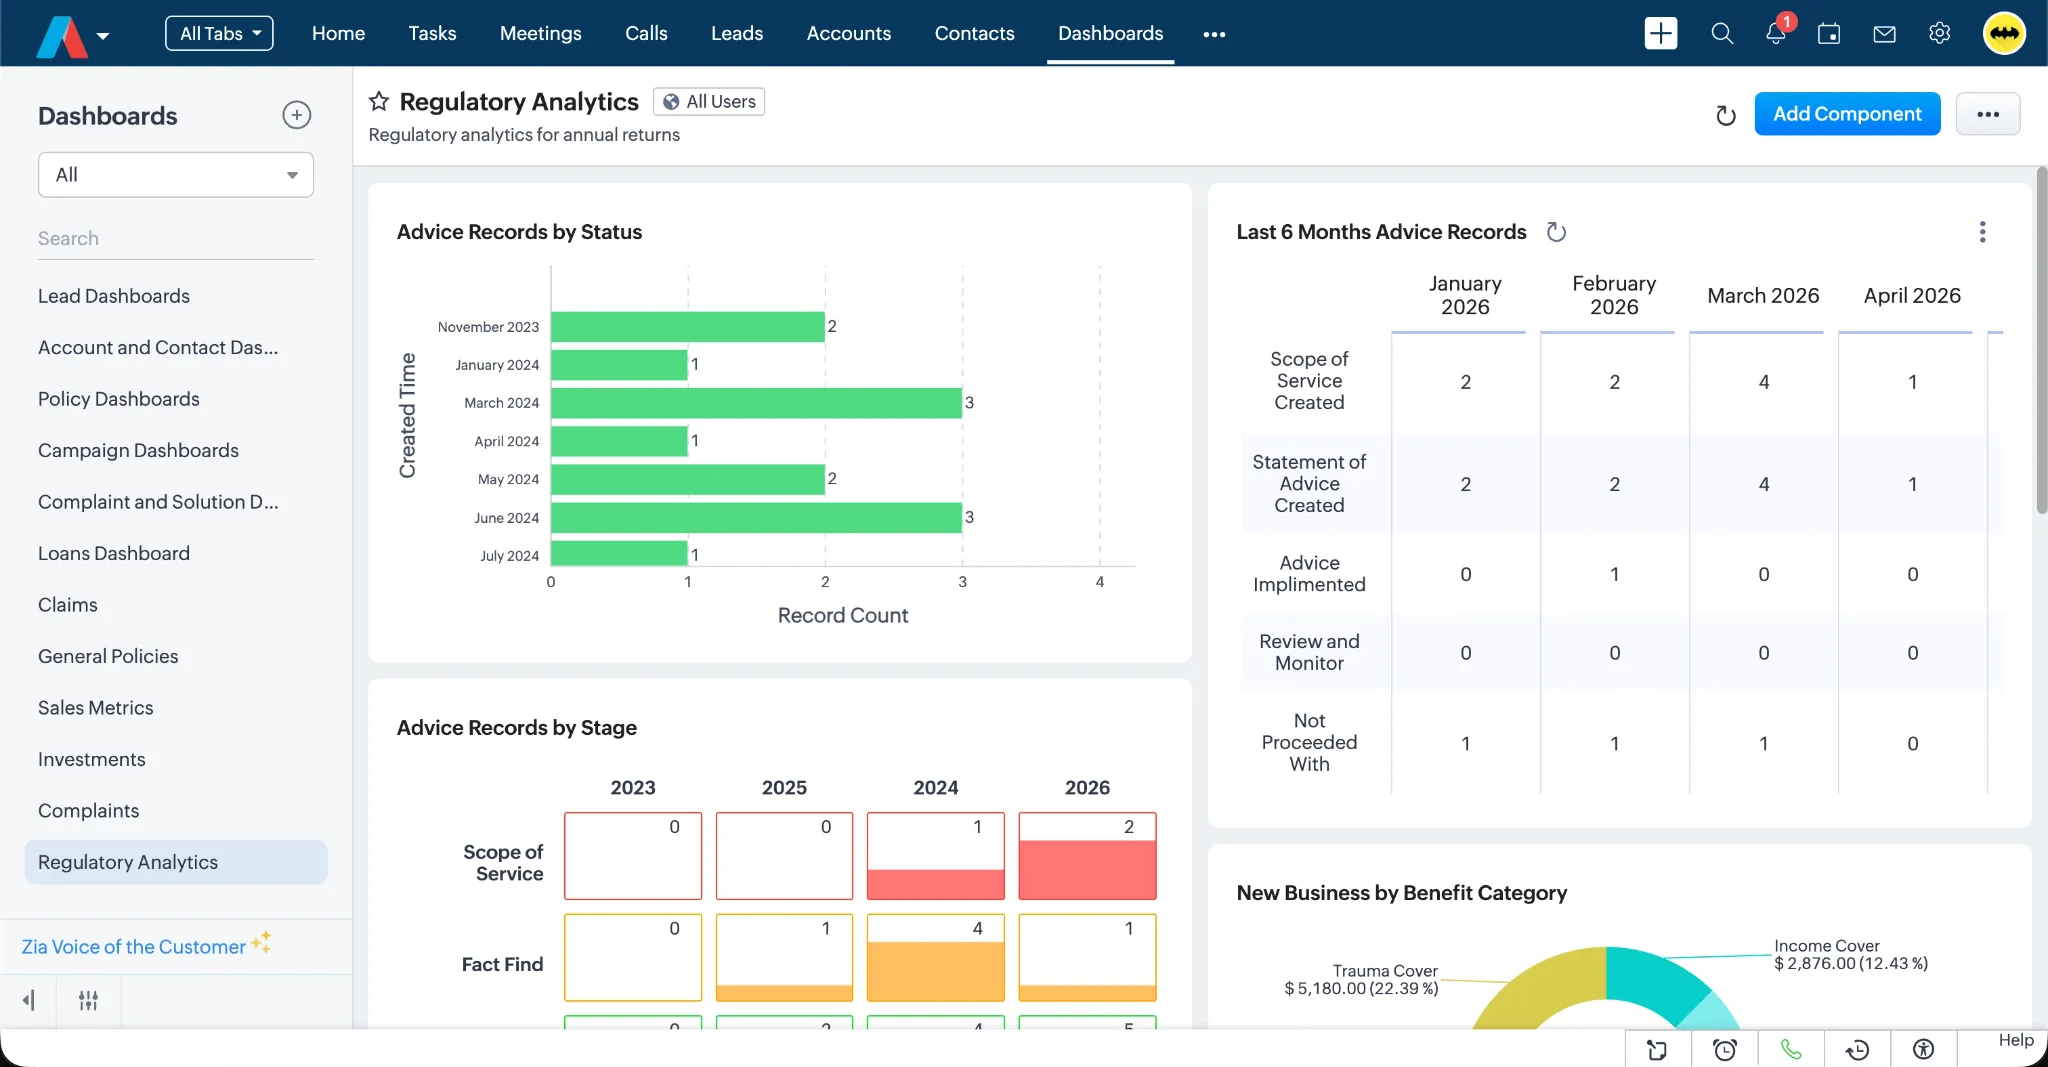2048x1067 pixels.
Task: Refresh Last 6 Months Advice Records
Action: point(1556,232)
